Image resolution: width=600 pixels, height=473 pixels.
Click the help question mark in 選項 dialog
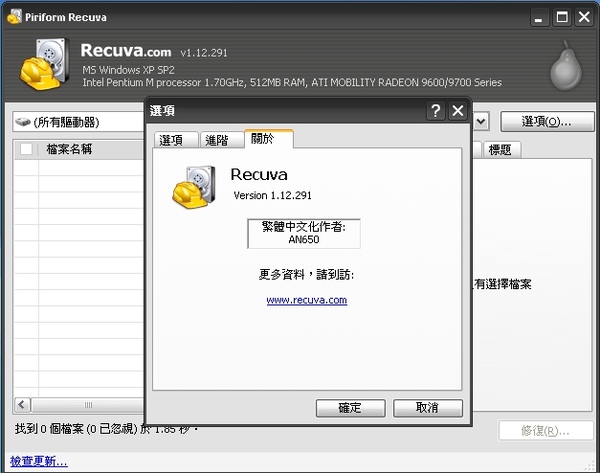click(435, 111)
